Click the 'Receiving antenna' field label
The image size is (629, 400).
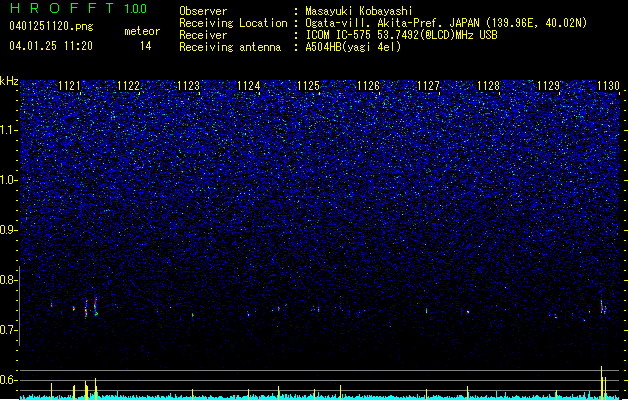(230, 47)
